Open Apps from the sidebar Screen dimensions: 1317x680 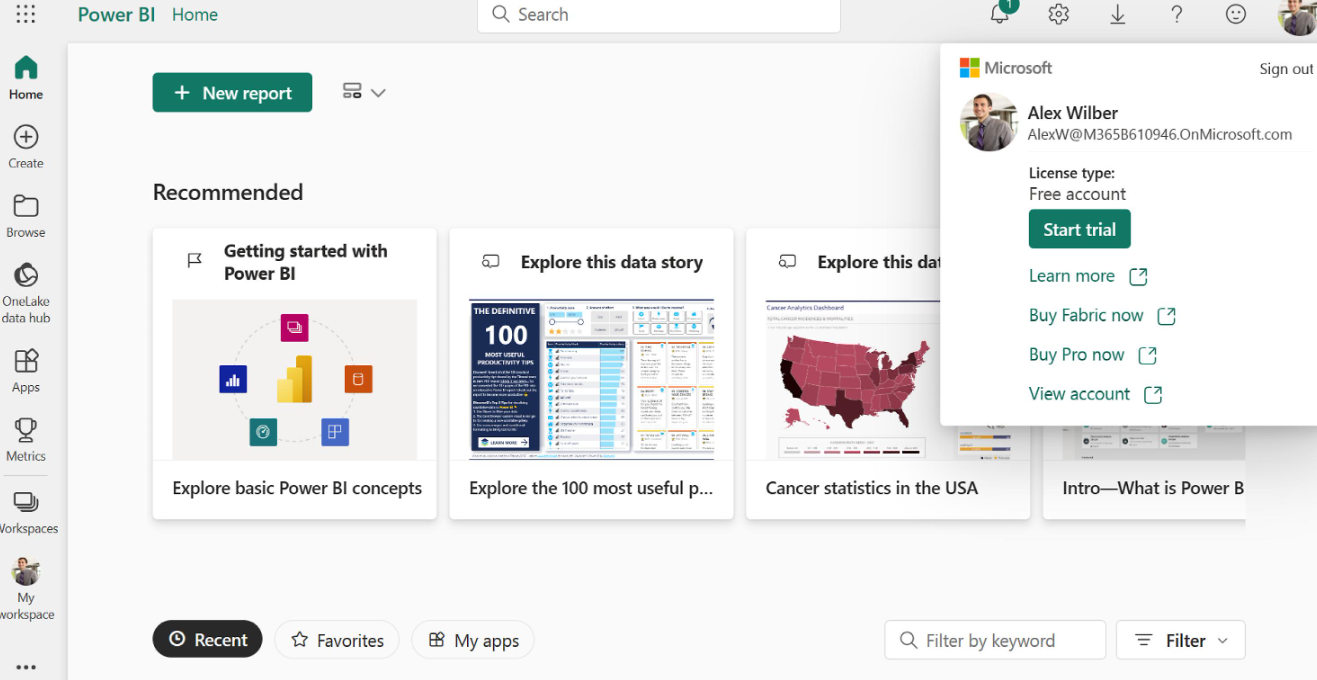pos(26,371)
